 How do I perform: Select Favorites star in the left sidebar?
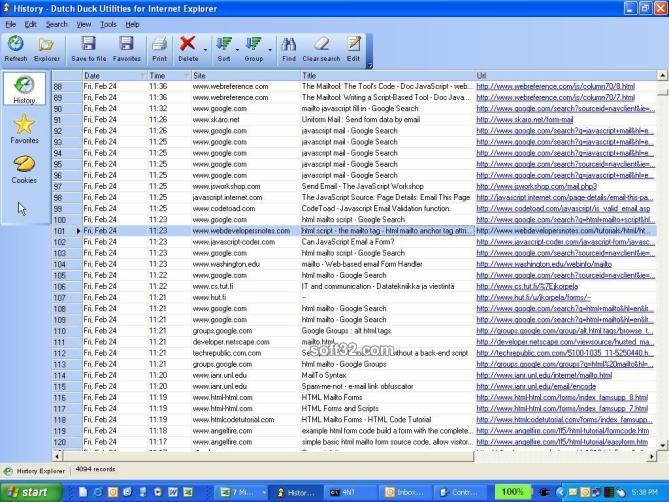click(x=24, y=129)
